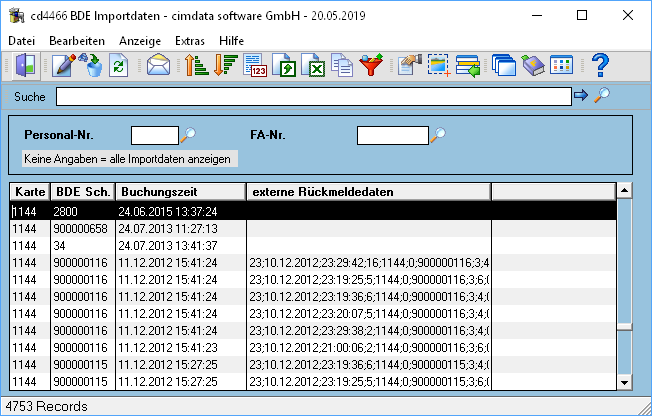Click the blue arrow beside the Suche field
652x416 pixels.
pos(580,95)
